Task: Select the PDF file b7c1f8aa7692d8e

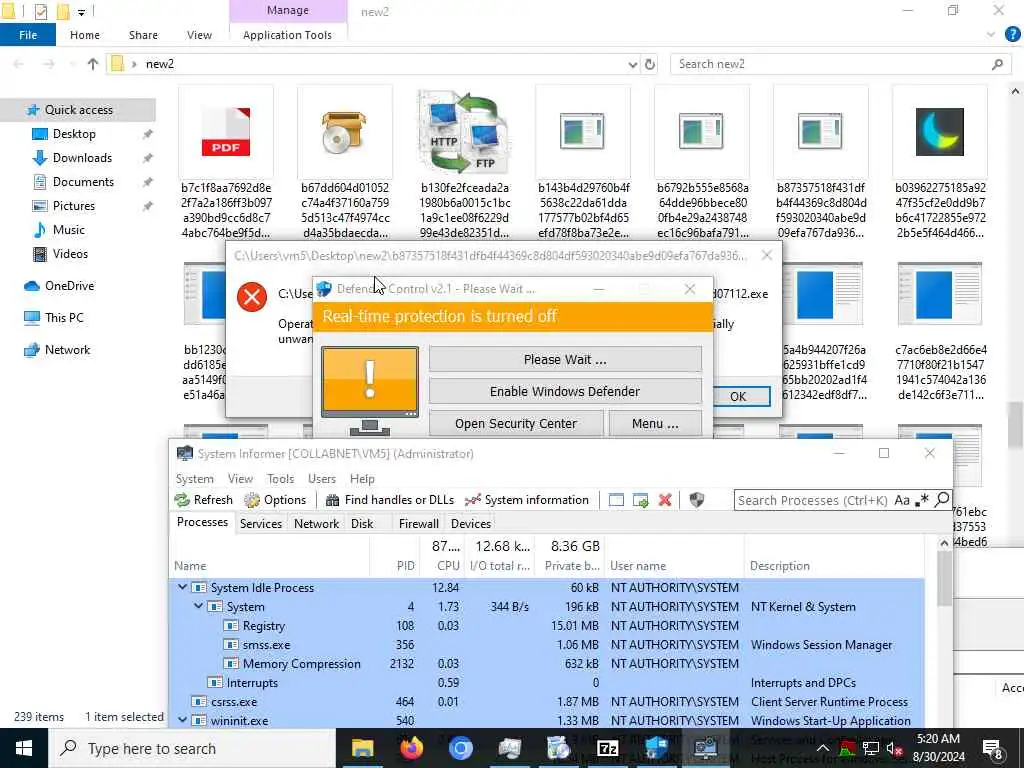Action: (226, 163)
